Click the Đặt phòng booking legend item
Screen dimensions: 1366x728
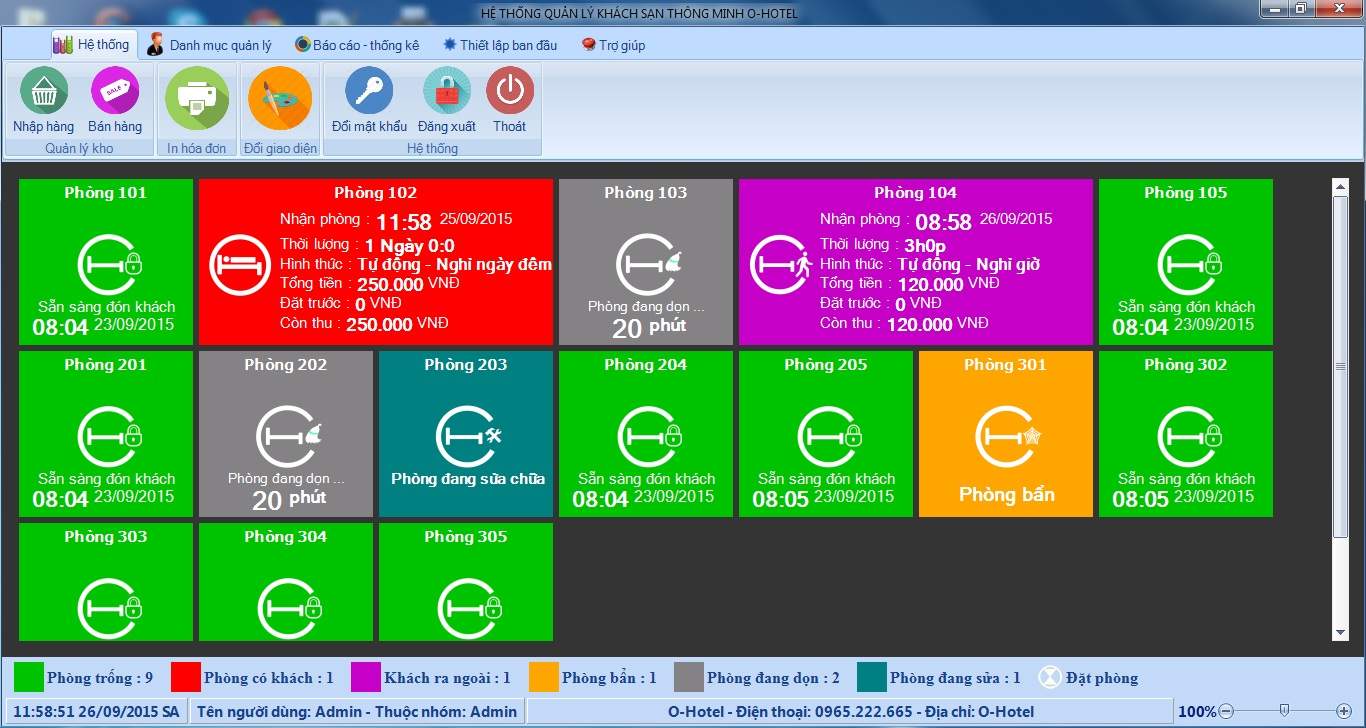click(x=1089, y=678)
